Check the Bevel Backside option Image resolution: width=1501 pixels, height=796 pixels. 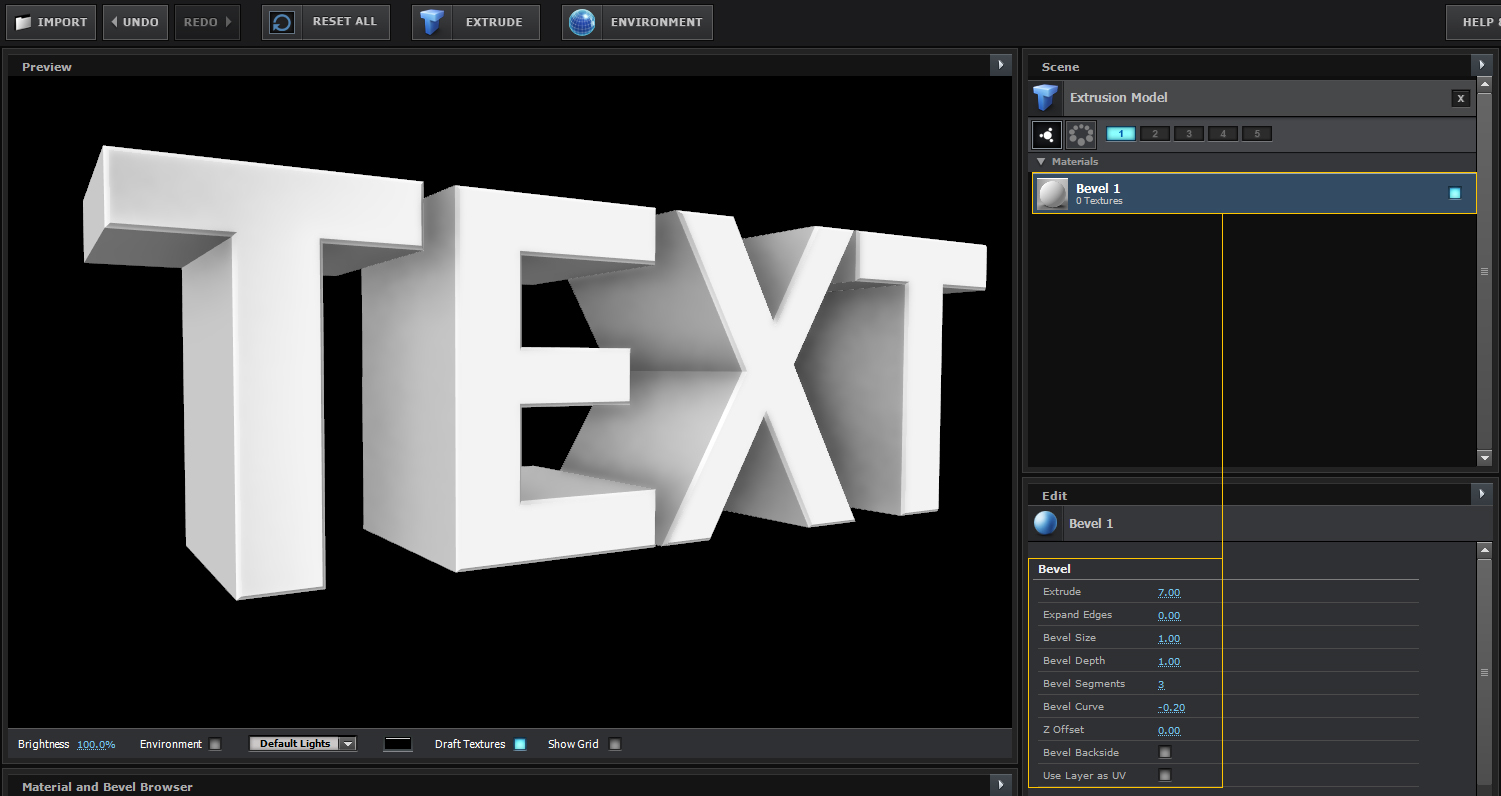click(1164, 752)
